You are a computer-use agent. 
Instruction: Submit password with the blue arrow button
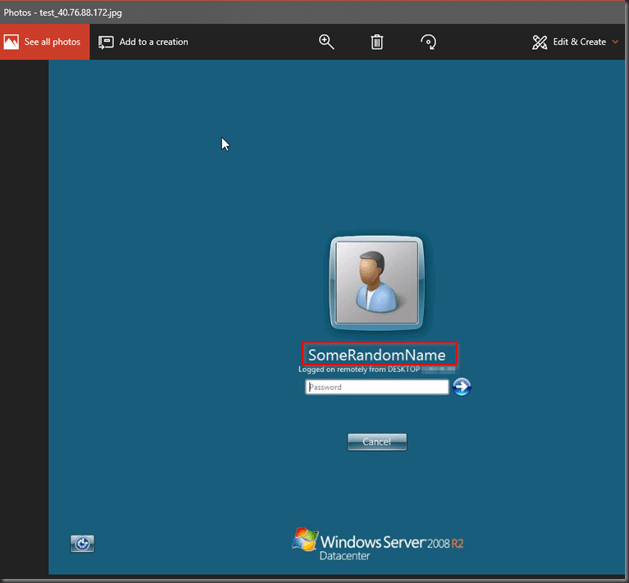[461, 387]
